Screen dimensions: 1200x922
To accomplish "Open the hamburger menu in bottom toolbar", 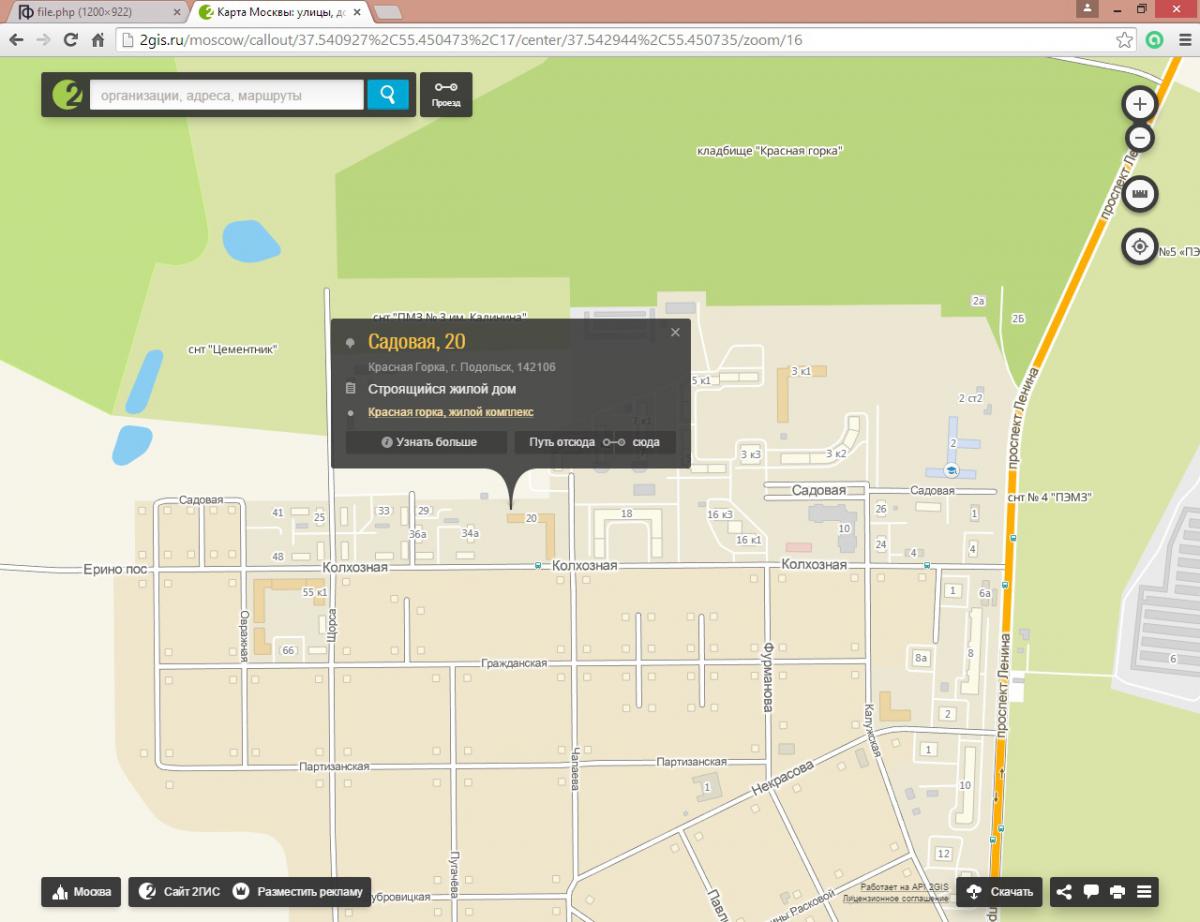I will (x=1144, y=892).
